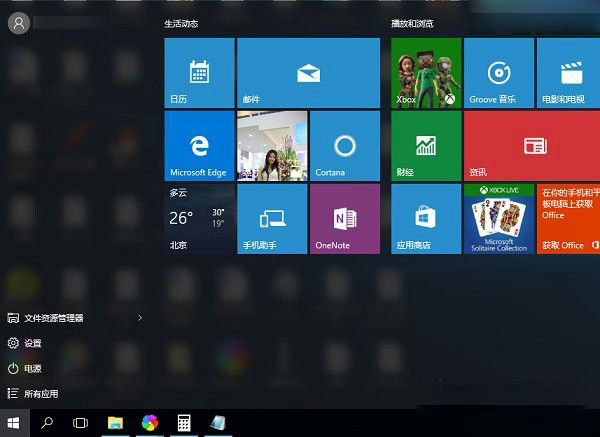Open File Explorer from taskbar
The height and width of the screenshot is (437, 600).
tap(115, 423)
